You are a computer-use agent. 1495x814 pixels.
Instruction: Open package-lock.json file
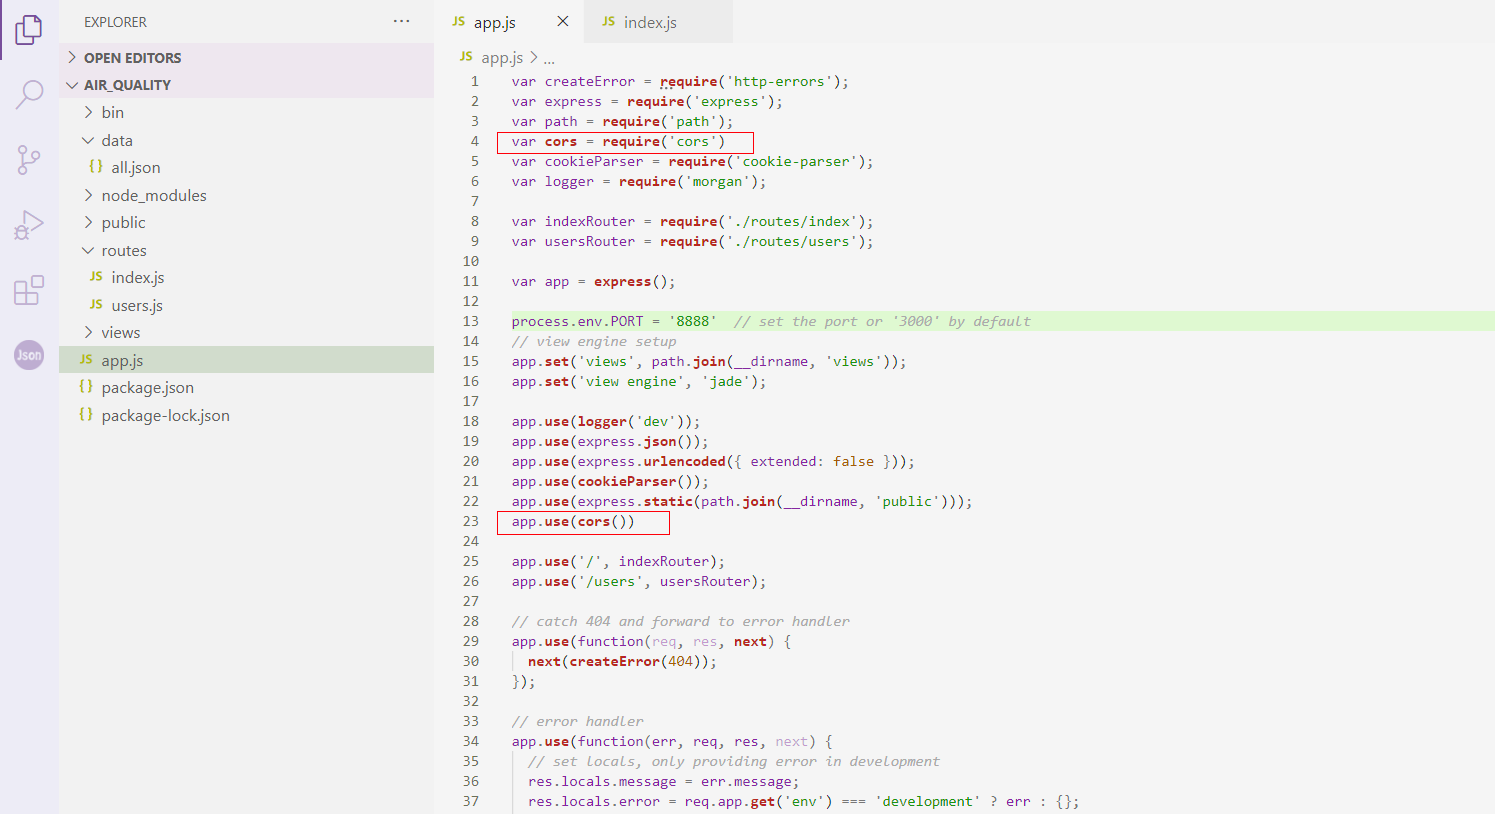[x=166, y=415]
